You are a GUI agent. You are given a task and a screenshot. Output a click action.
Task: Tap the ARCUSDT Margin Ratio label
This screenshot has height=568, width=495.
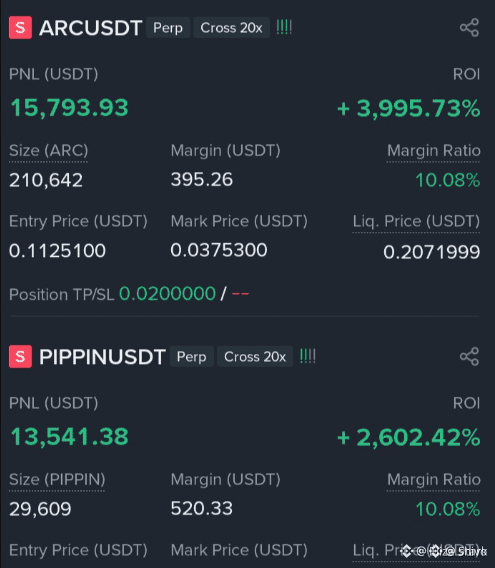click(434, 150)
